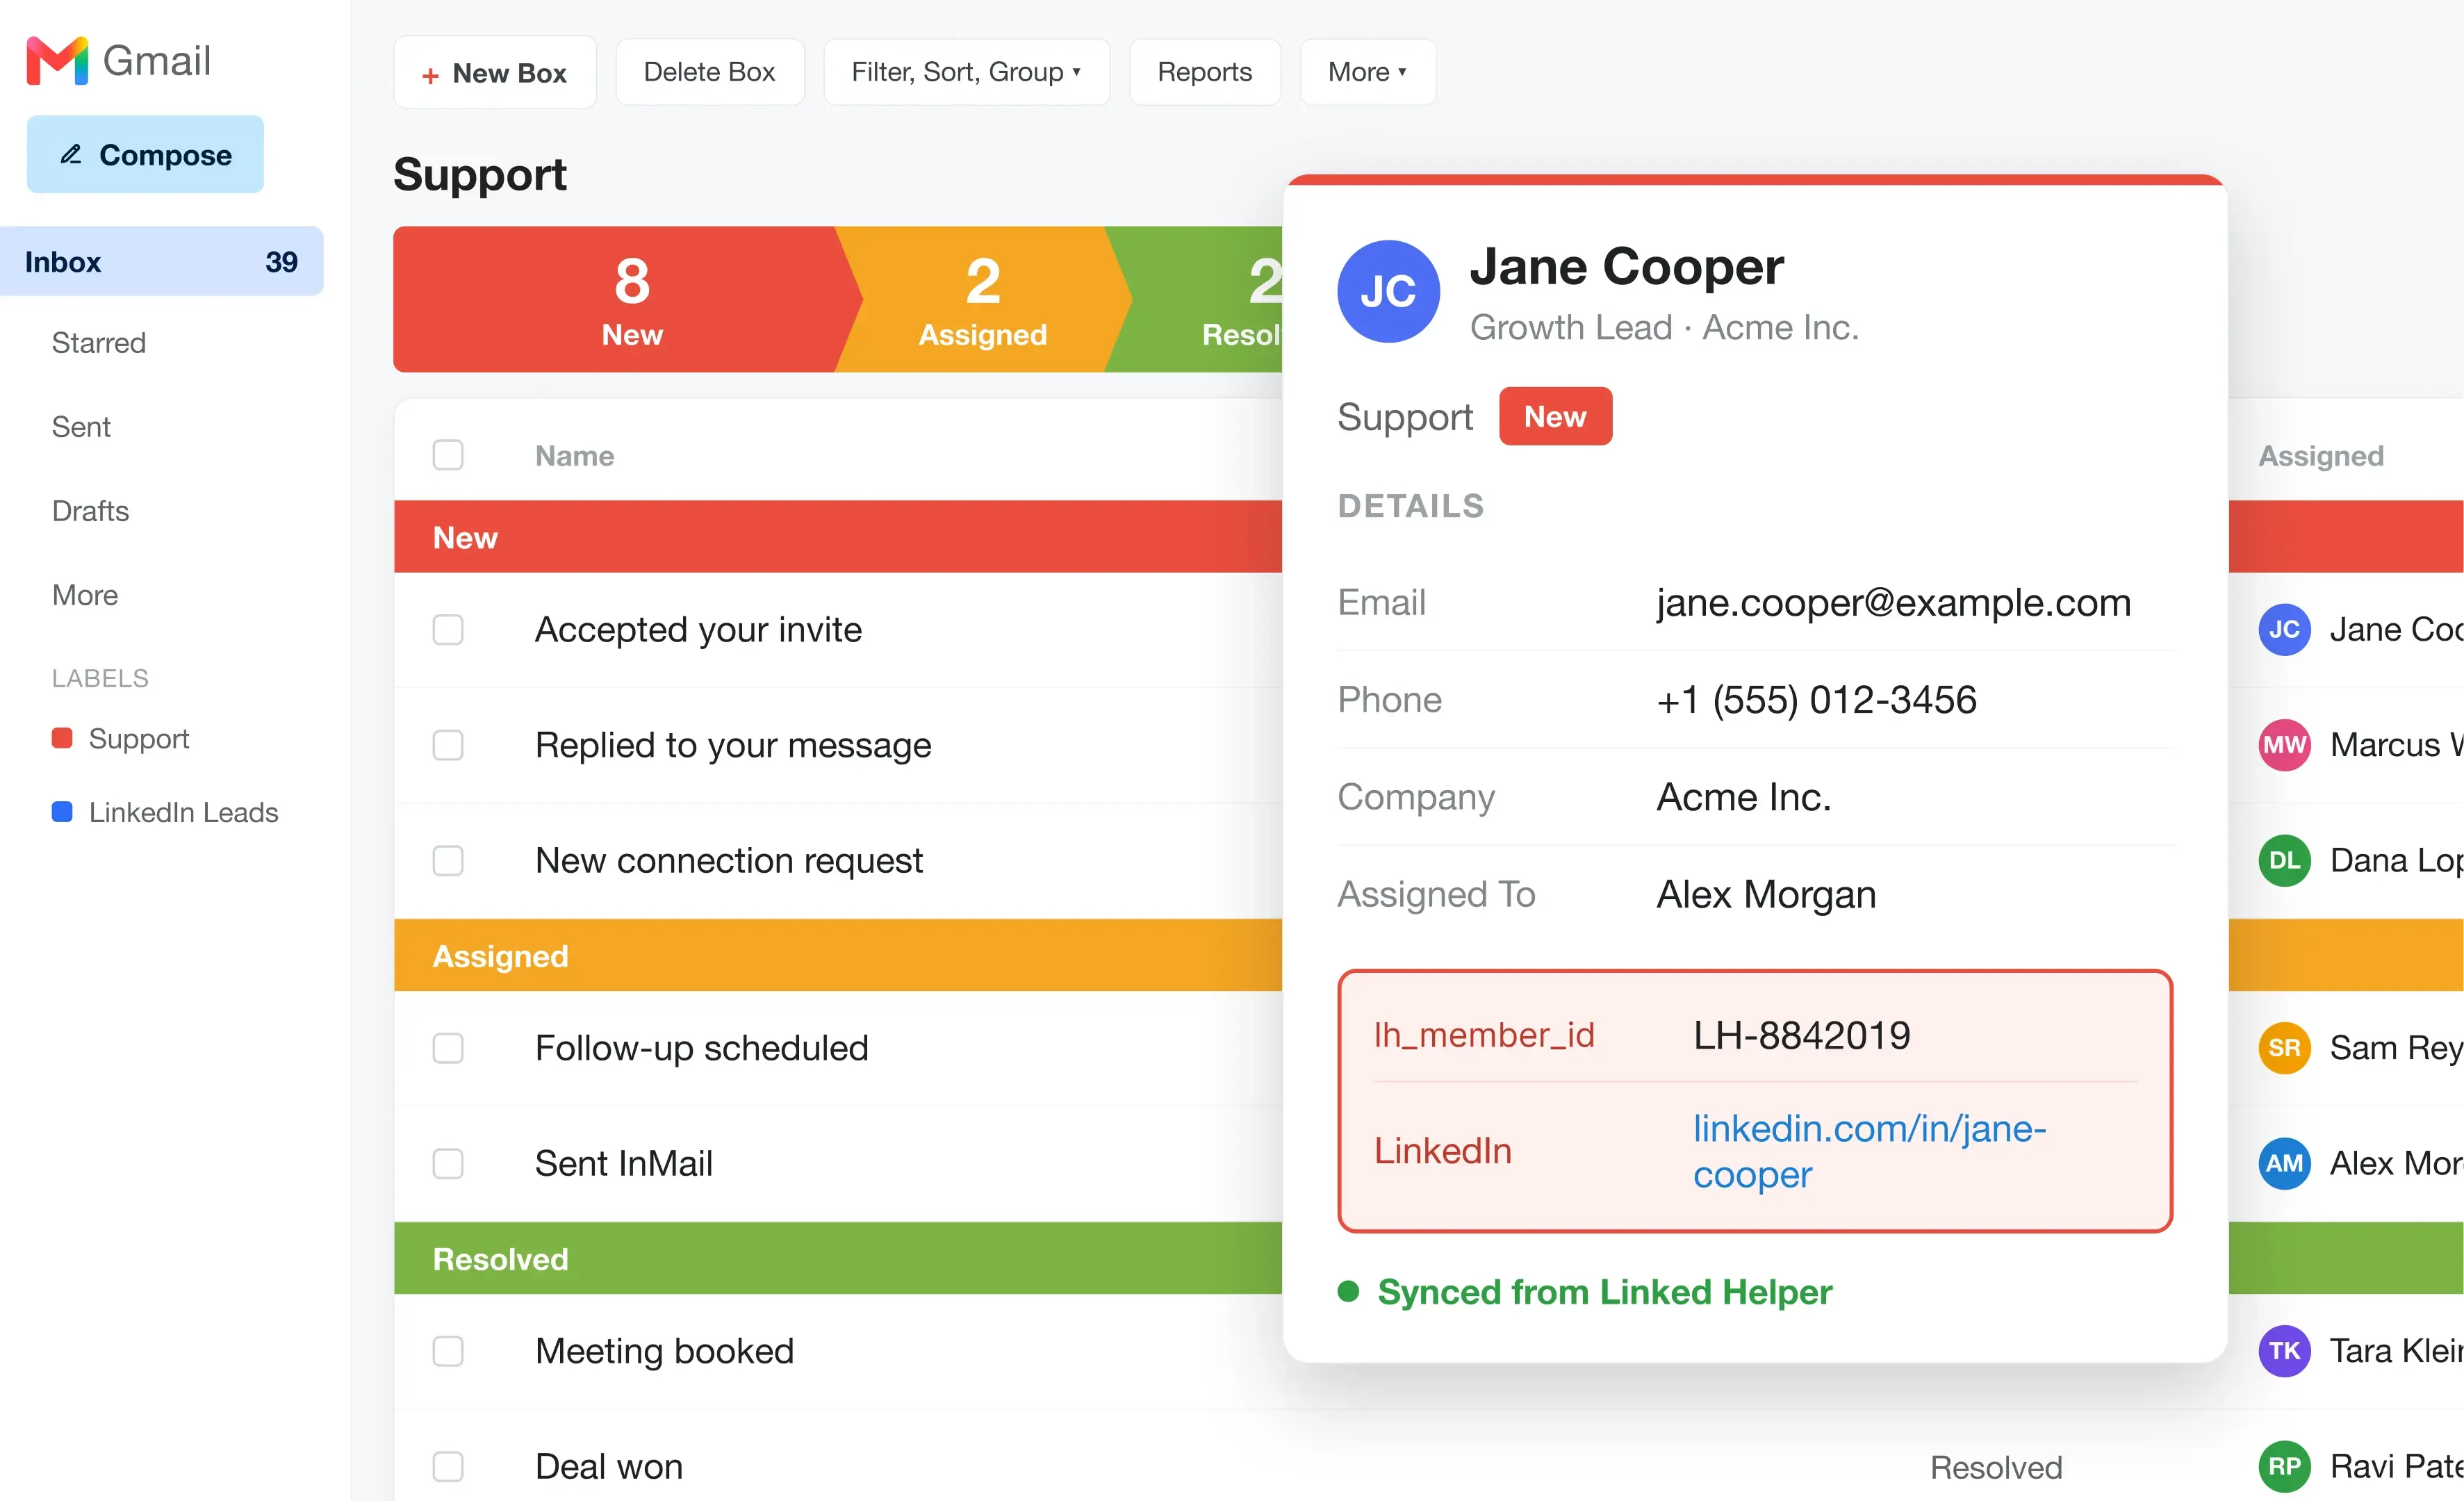Check the box for Deal won

(448, 1467)
